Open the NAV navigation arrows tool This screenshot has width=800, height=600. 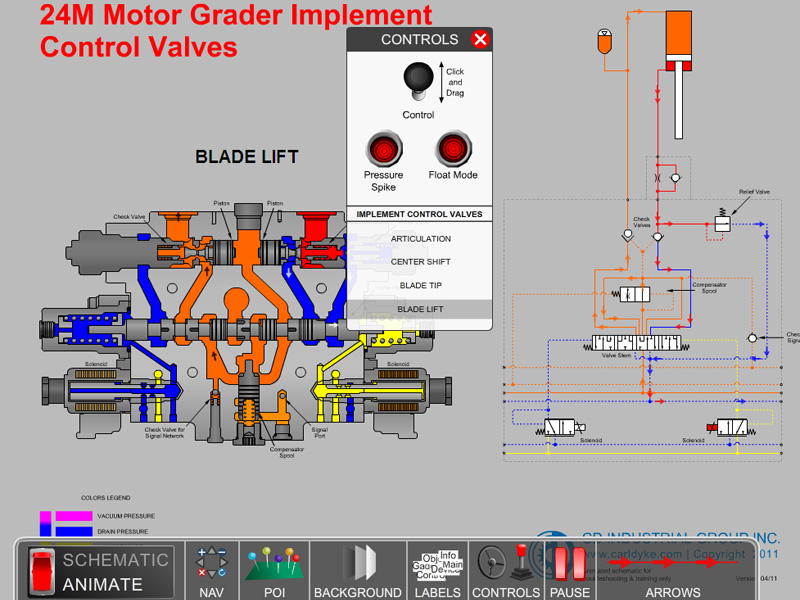coord(211,571)
